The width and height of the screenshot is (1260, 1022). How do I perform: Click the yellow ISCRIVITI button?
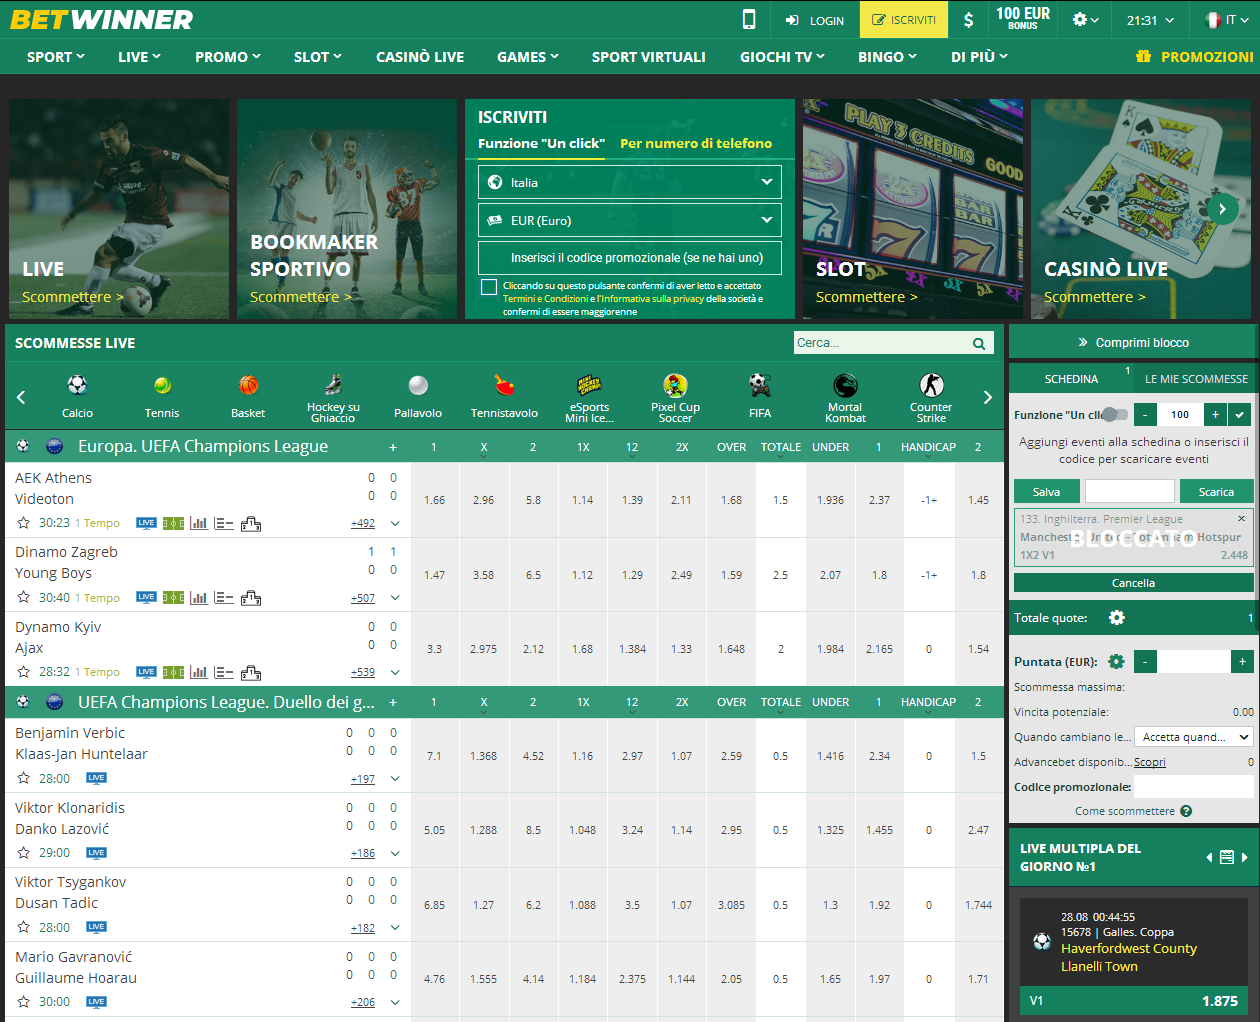904,20
